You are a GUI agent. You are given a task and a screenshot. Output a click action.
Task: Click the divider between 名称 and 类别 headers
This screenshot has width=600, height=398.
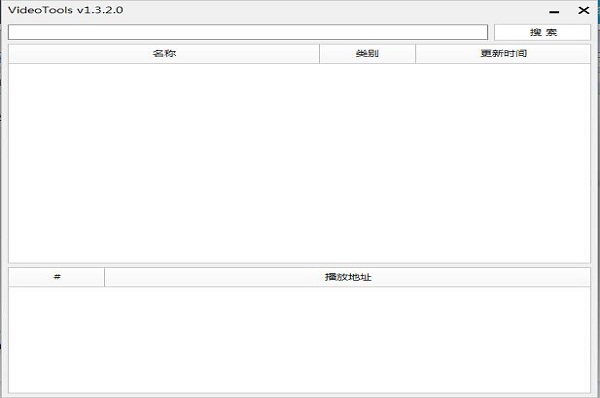[320, 54]
